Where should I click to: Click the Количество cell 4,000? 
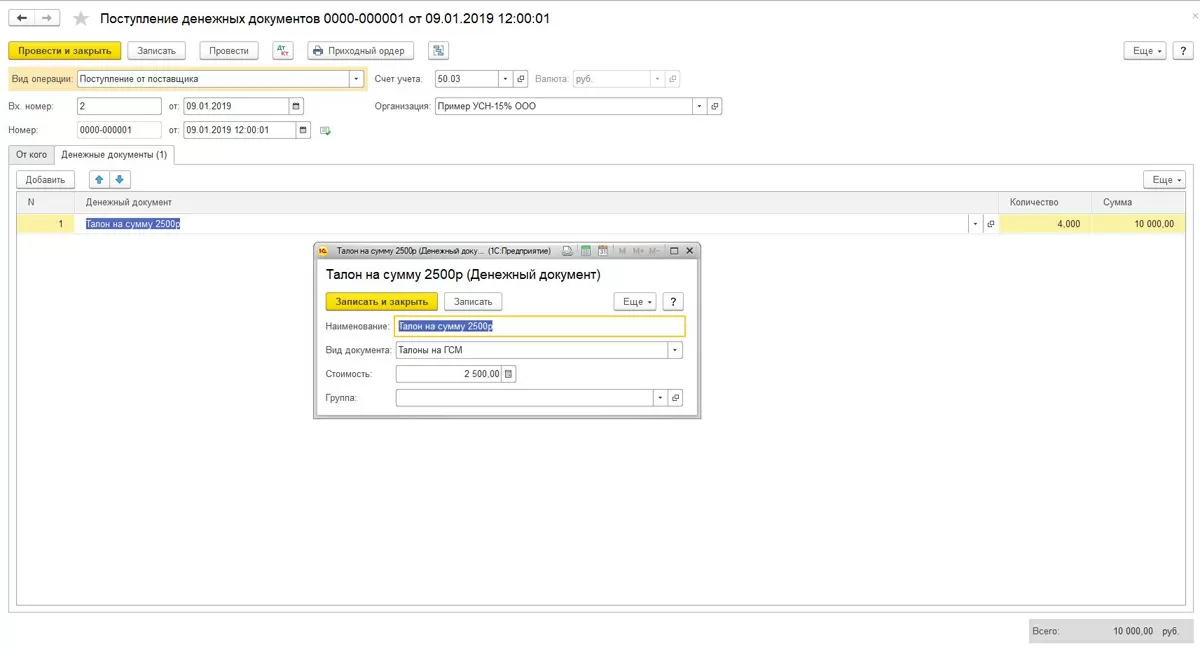coord(1044,225)
